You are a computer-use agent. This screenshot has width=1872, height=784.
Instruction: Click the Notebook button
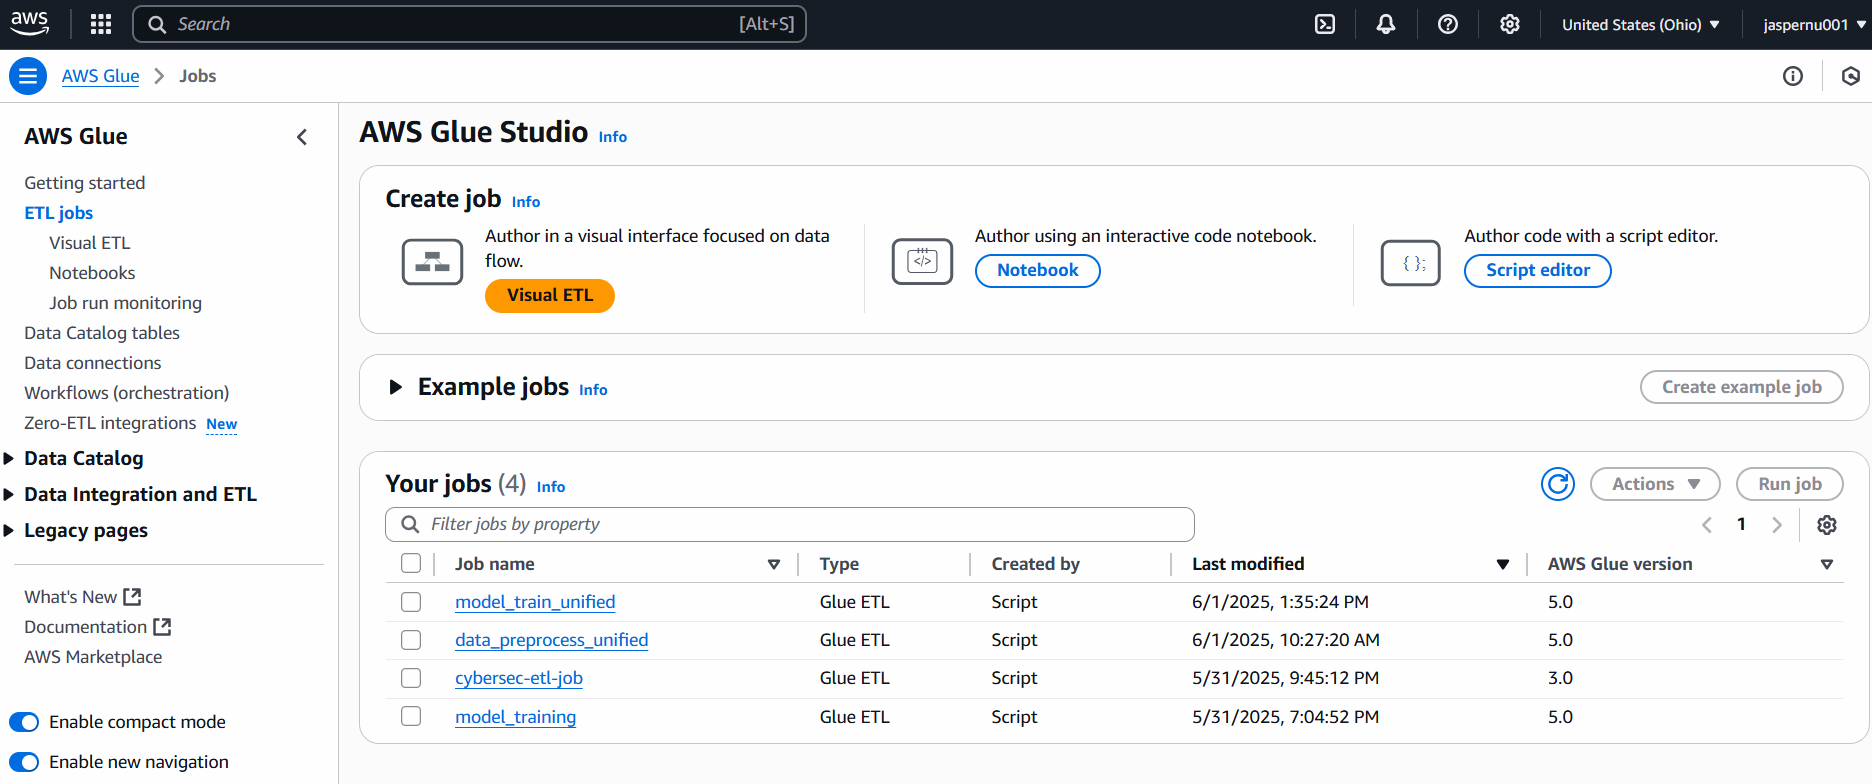(x=1038, y=270)
